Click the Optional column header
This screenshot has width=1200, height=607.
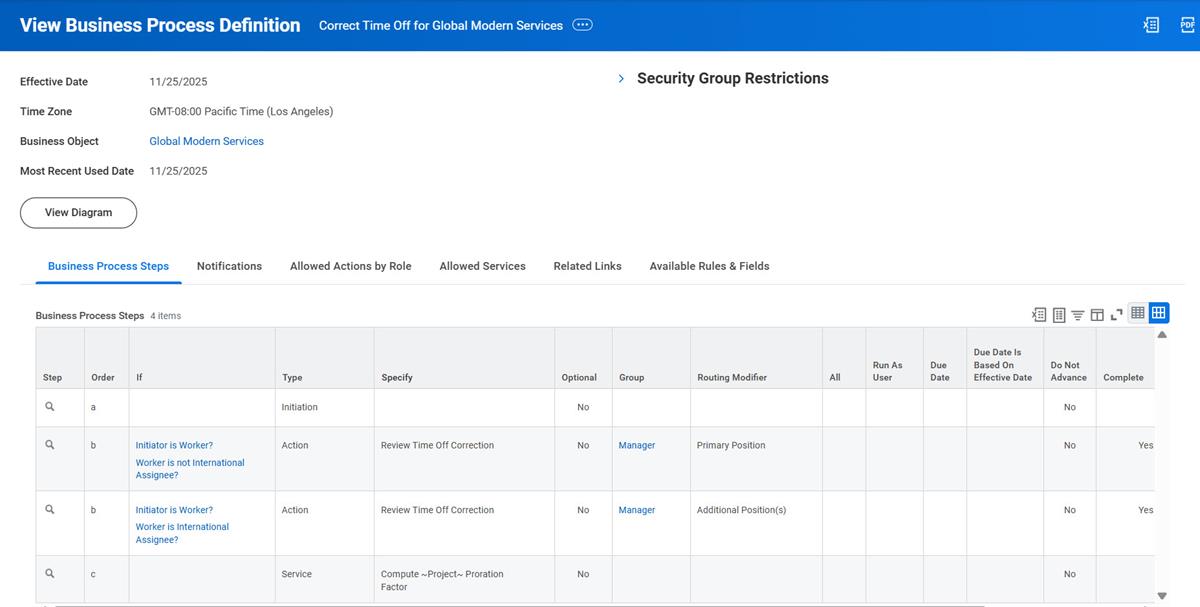584,358
